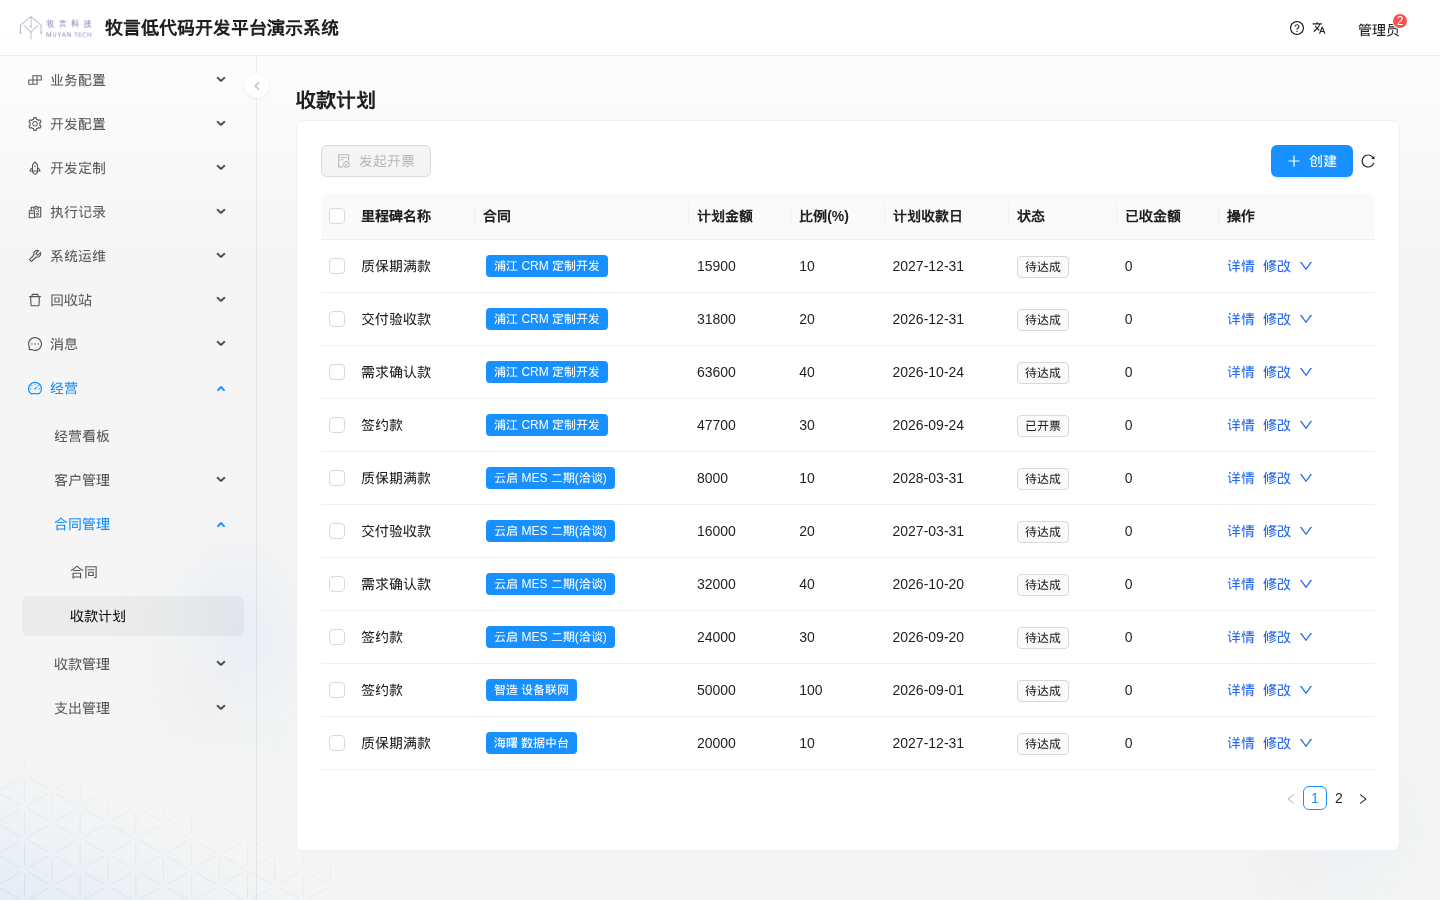Screen dimensions: 1440x900
Task: Click the 回收站 trash icon
Action: click(35, 300)
